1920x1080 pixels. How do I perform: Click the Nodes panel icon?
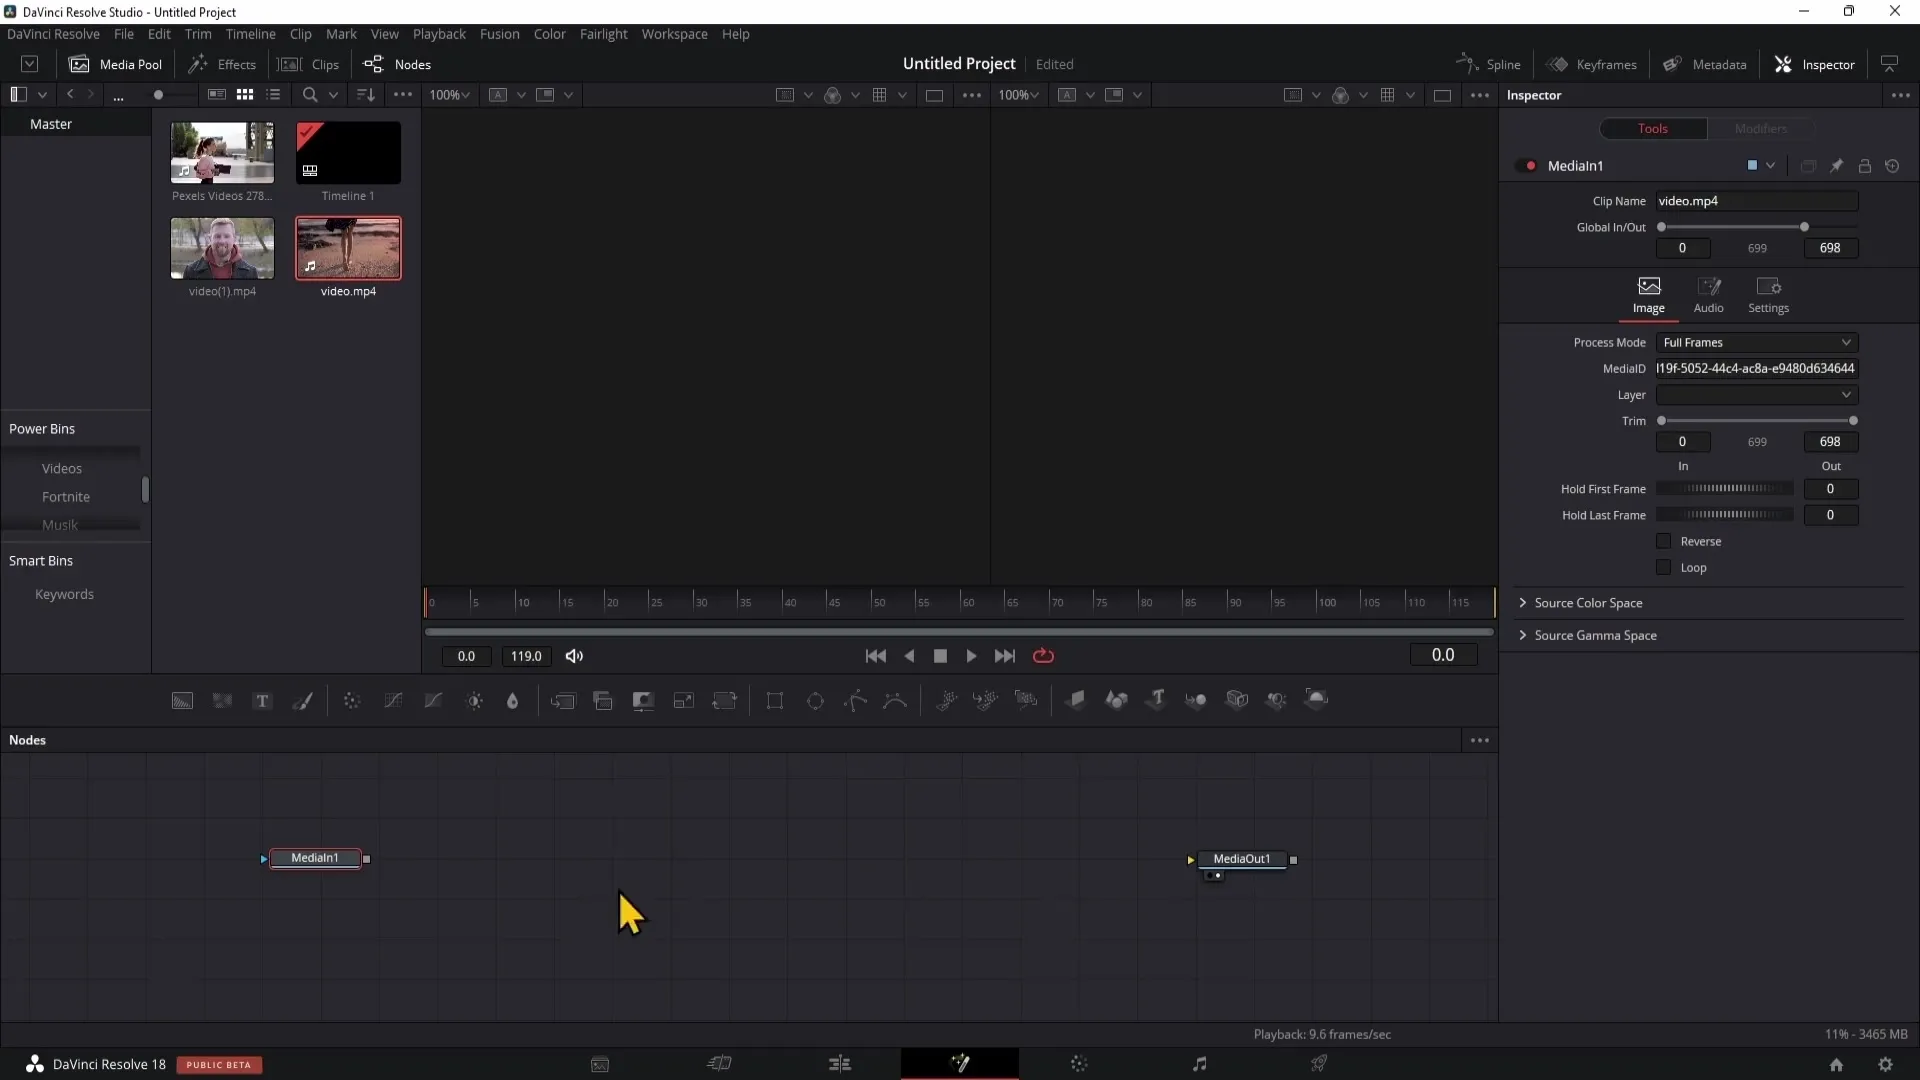coord(373,63)
